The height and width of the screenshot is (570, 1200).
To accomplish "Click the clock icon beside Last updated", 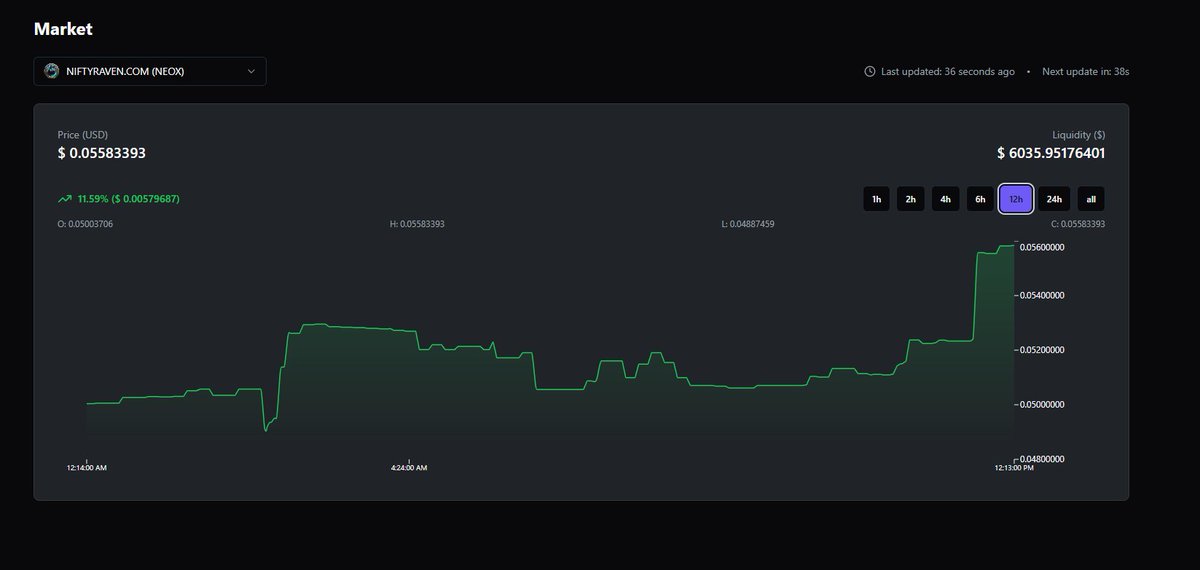I will tap(870, 72).
